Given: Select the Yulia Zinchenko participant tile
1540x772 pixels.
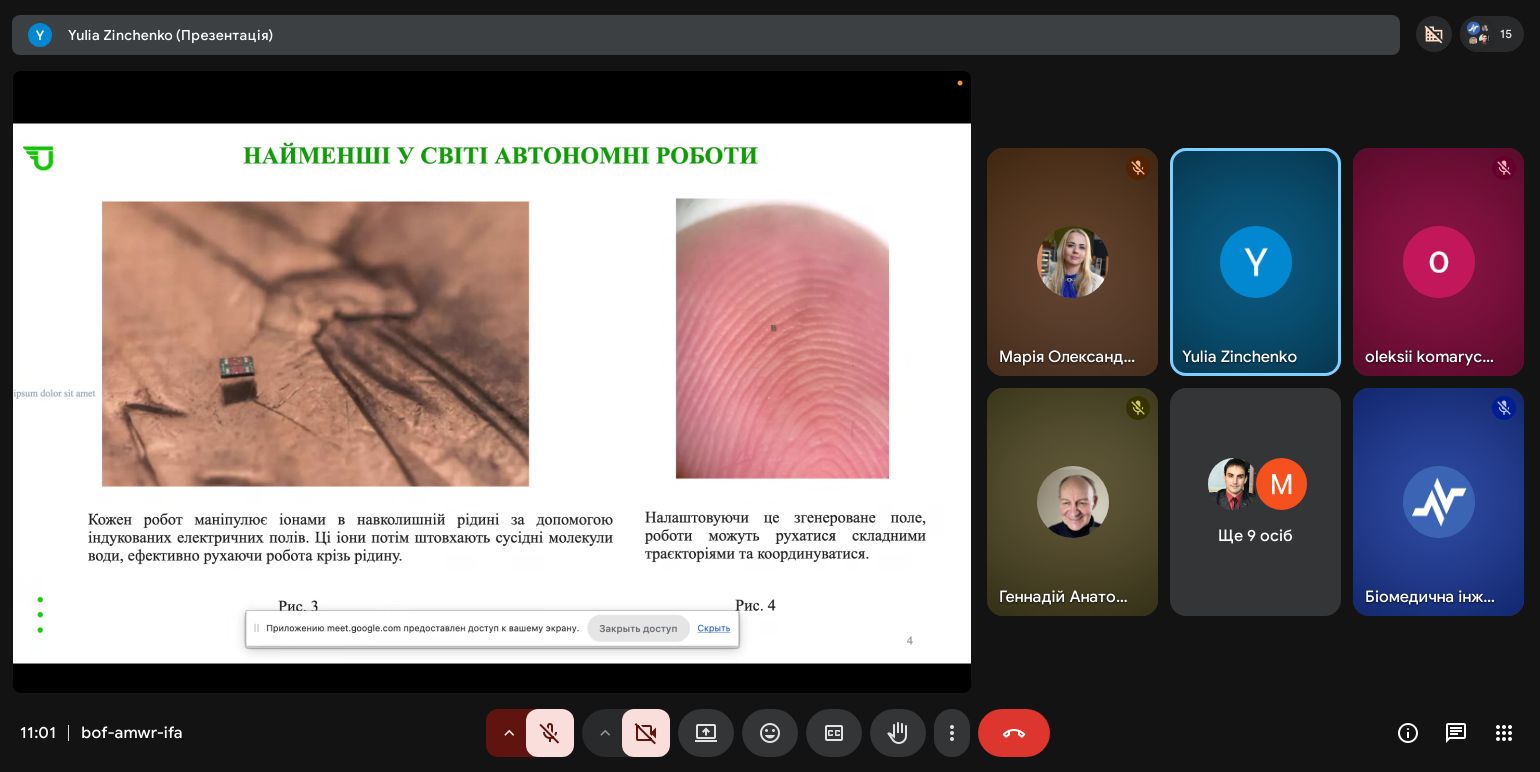Looking at the screenshot, I should click(1255, 262).
